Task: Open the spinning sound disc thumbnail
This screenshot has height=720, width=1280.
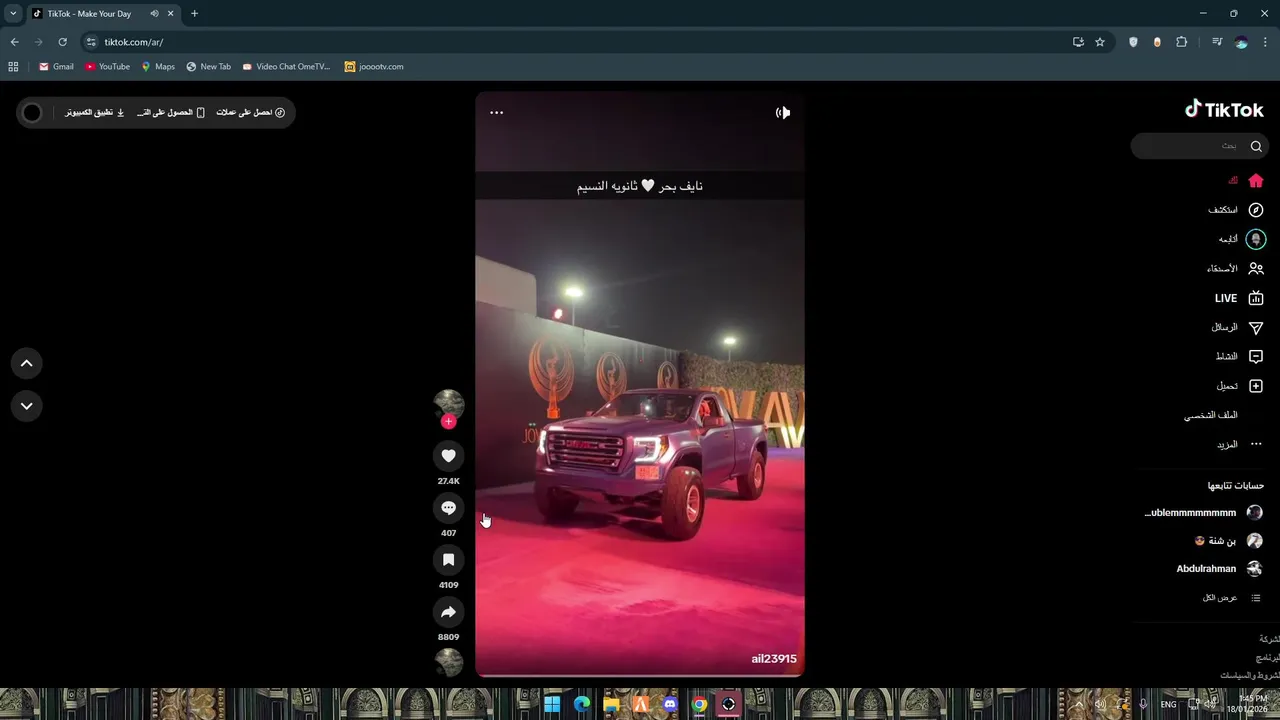Action: [x=448, y=662]
